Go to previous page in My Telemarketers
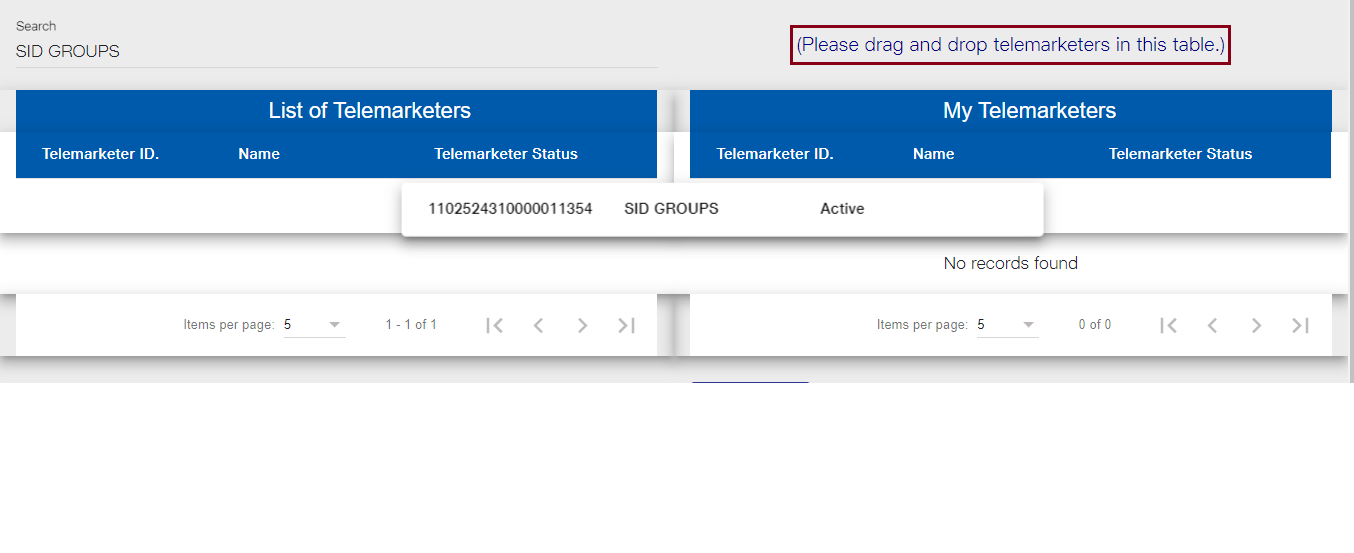 (1212, 325)
